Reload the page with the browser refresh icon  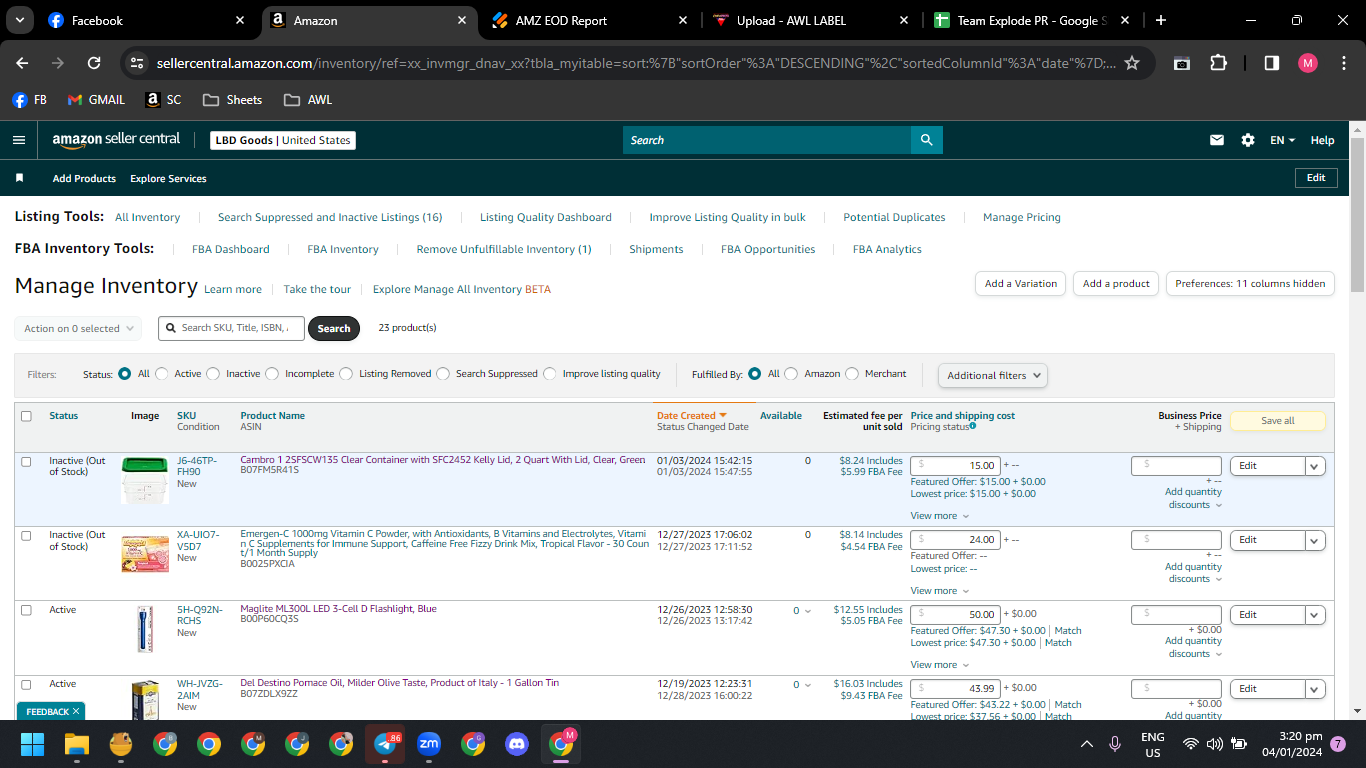94,63
